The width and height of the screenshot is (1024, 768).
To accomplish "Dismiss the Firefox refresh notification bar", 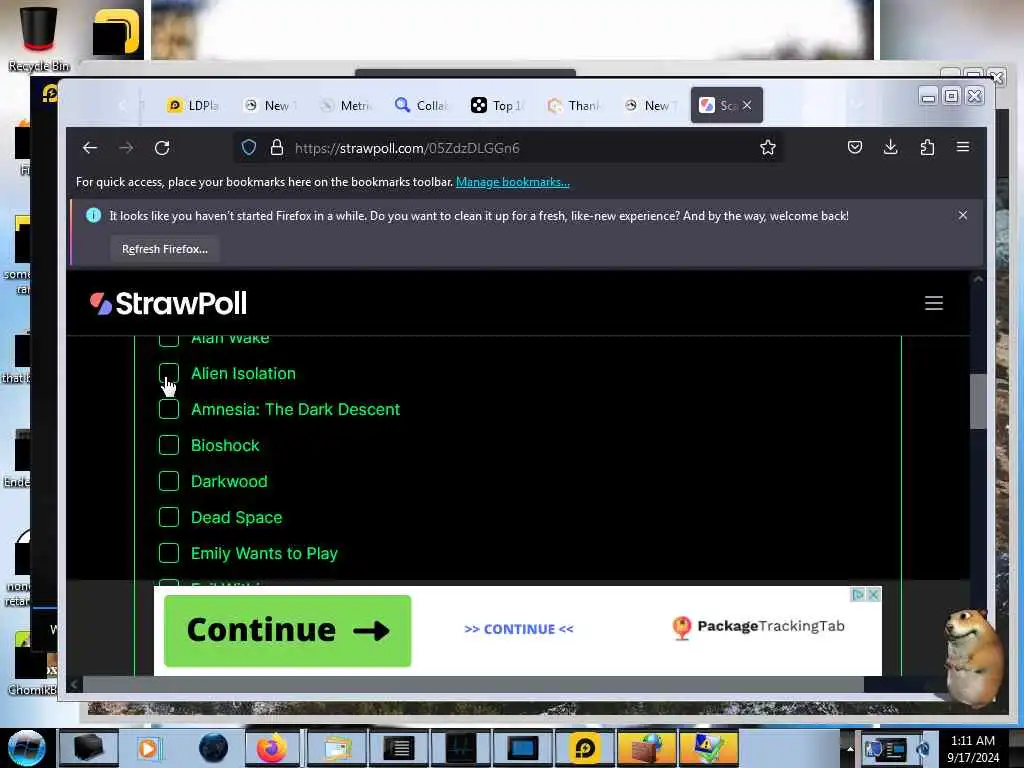I will pos(963,215).
